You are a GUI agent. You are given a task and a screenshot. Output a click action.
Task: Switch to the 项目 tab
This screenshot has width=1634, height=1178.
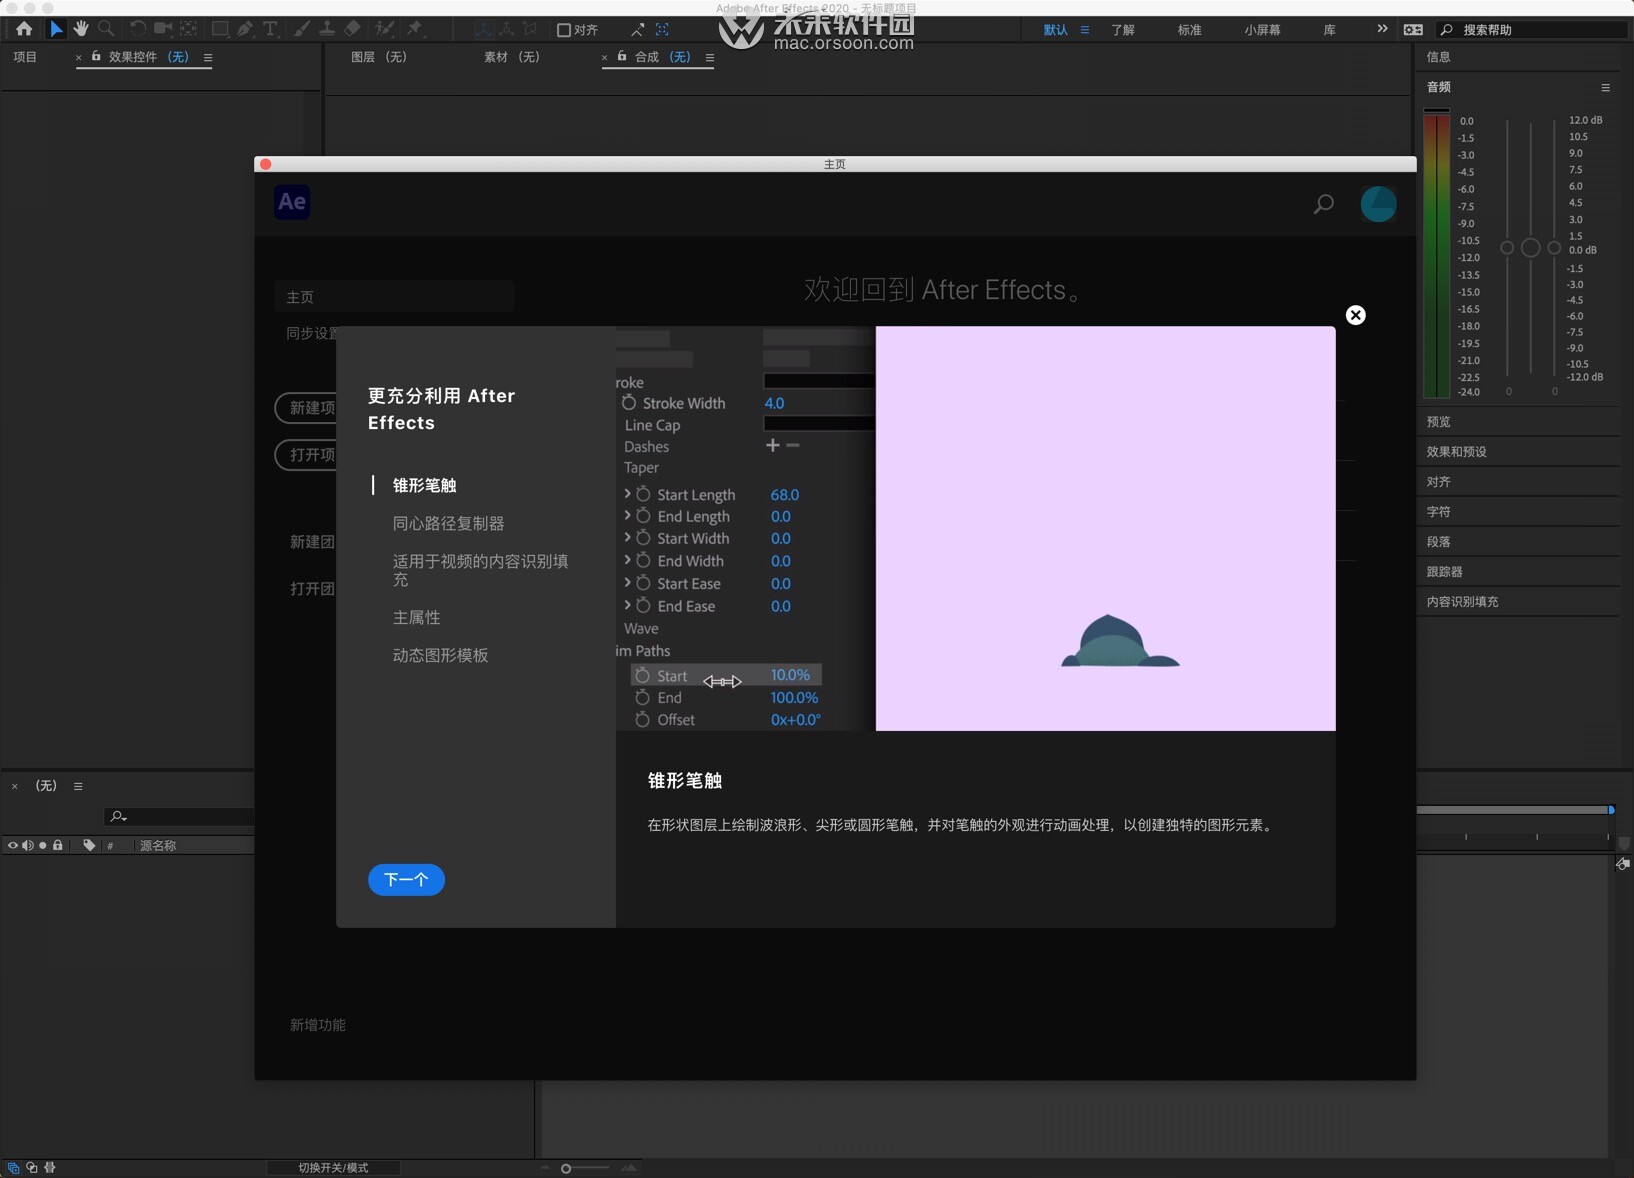[25, 57]
